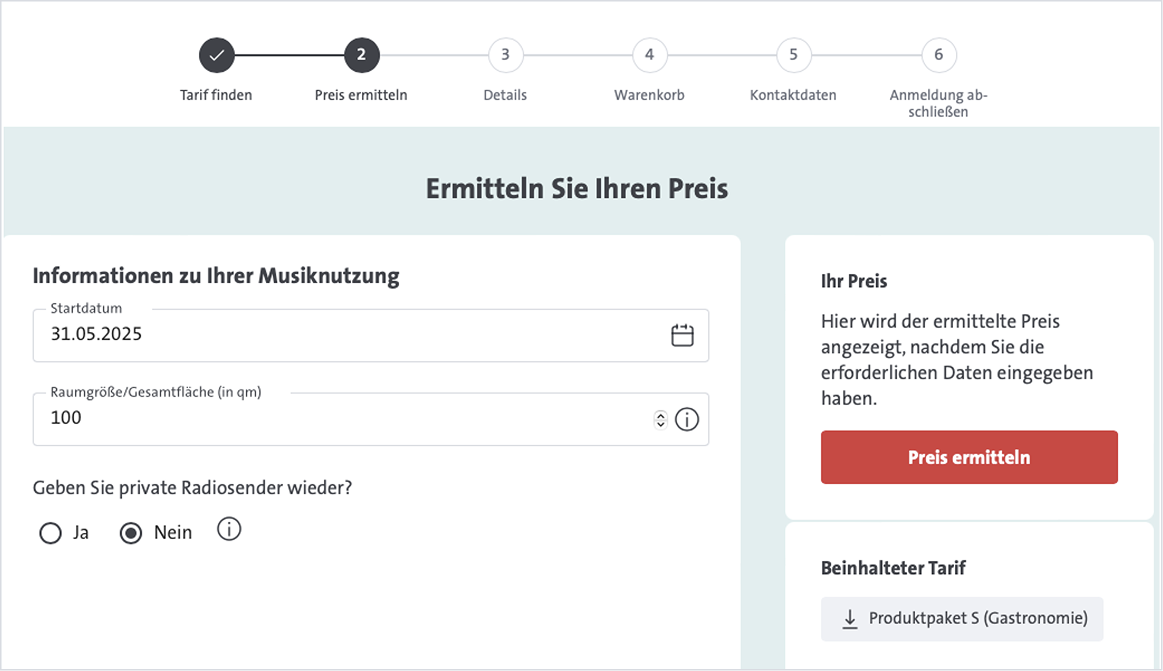The width and height of the screenshot is (1163, 671).
Task: Click the info icon next to Raumgröße field
Action: coord(686,419)
